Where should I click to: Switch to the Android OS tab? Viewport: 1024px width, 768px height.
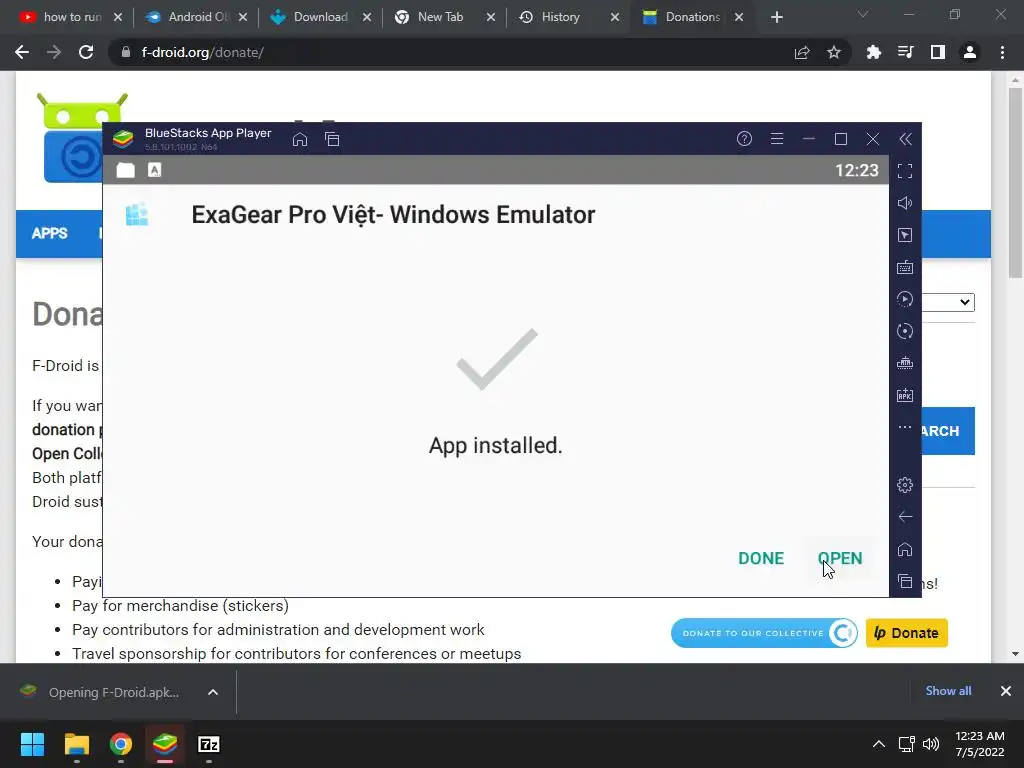coord(197,17)
